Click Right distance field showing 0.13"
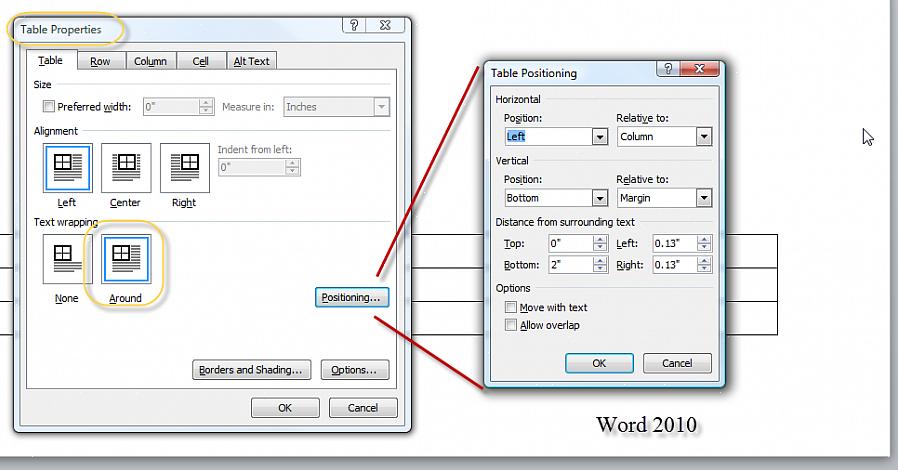898x470 pixels. pos(675,264)
